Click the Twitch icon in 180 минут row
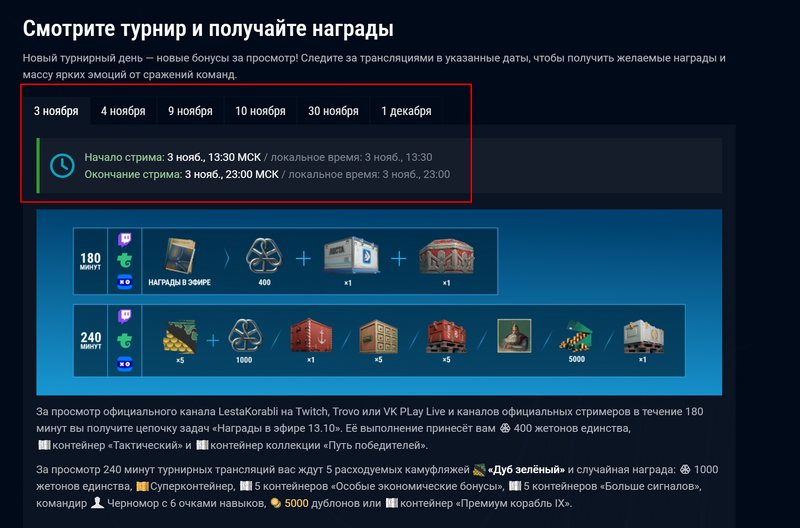 point(125,241)
